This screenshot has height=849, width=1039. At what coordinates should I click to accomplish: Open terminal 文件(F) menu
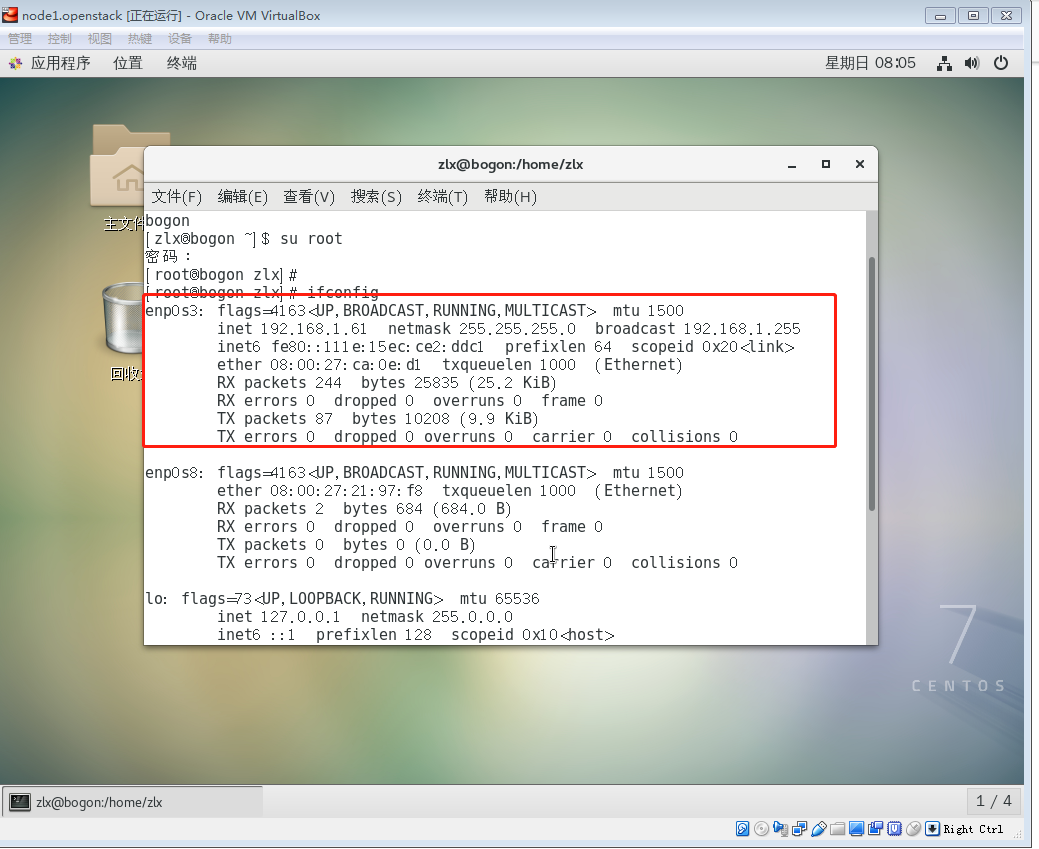click(x=176, y=197)
